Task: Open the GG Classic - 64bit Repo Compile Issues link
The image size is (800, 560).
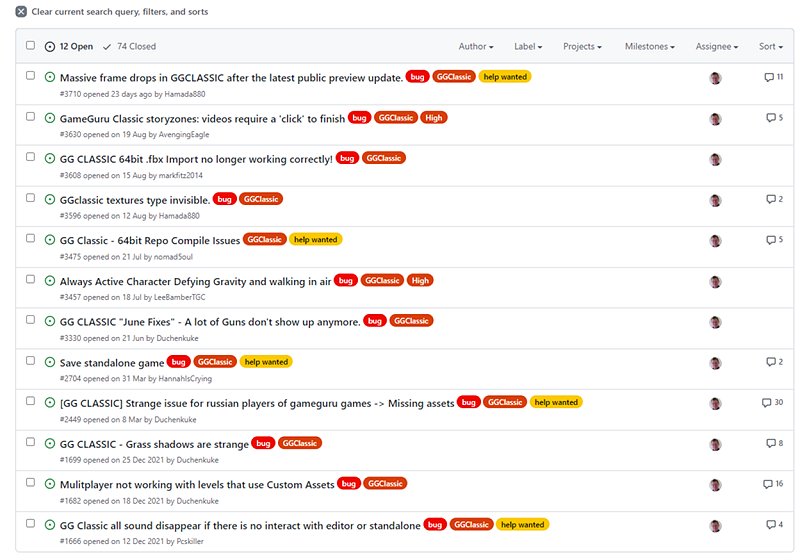Action: 150,240
